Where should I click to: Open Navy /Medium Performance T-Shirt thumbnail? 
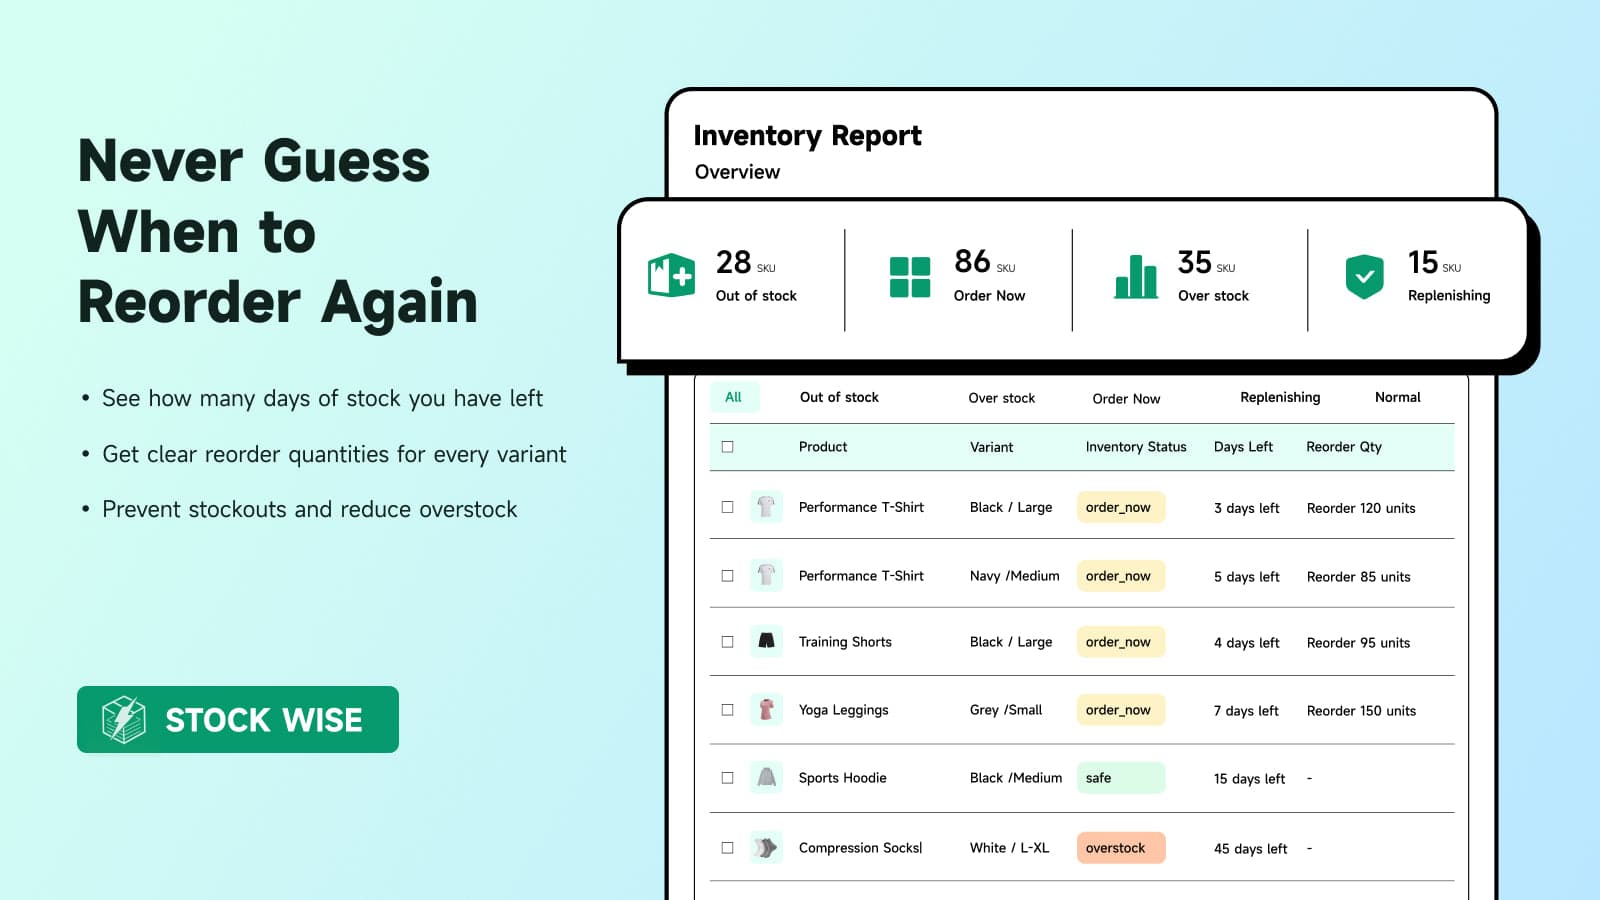click(766, 575)
